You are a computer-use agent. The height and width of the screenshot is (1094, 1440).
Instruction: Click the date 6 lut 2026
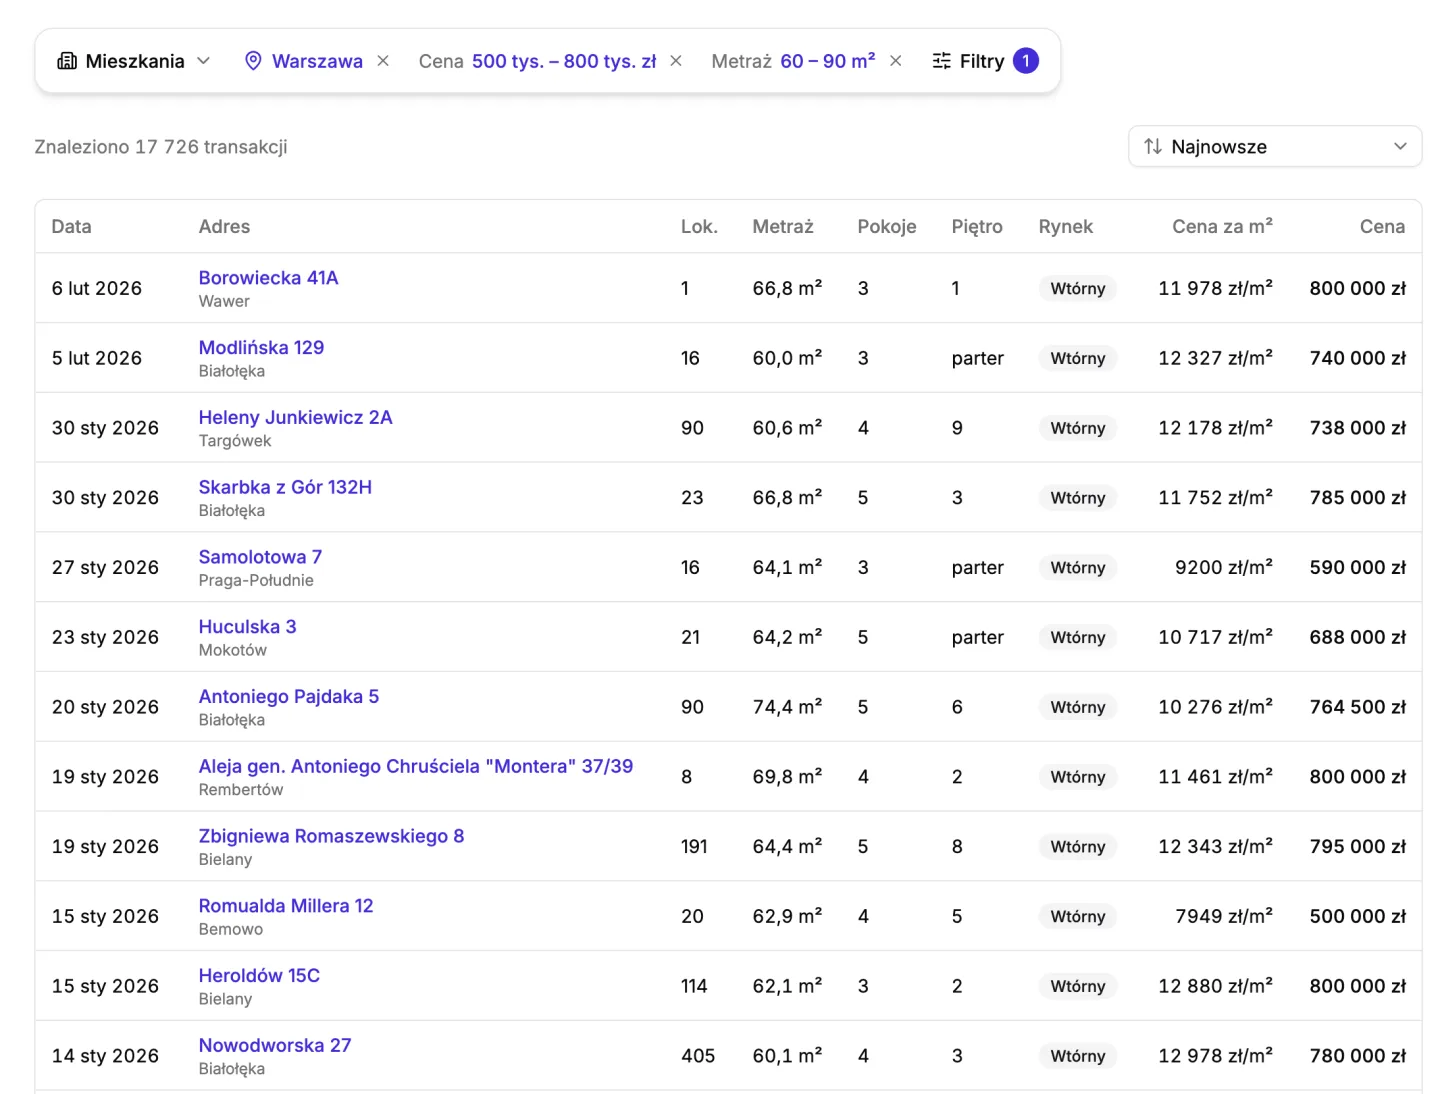[x=97, y=289]
